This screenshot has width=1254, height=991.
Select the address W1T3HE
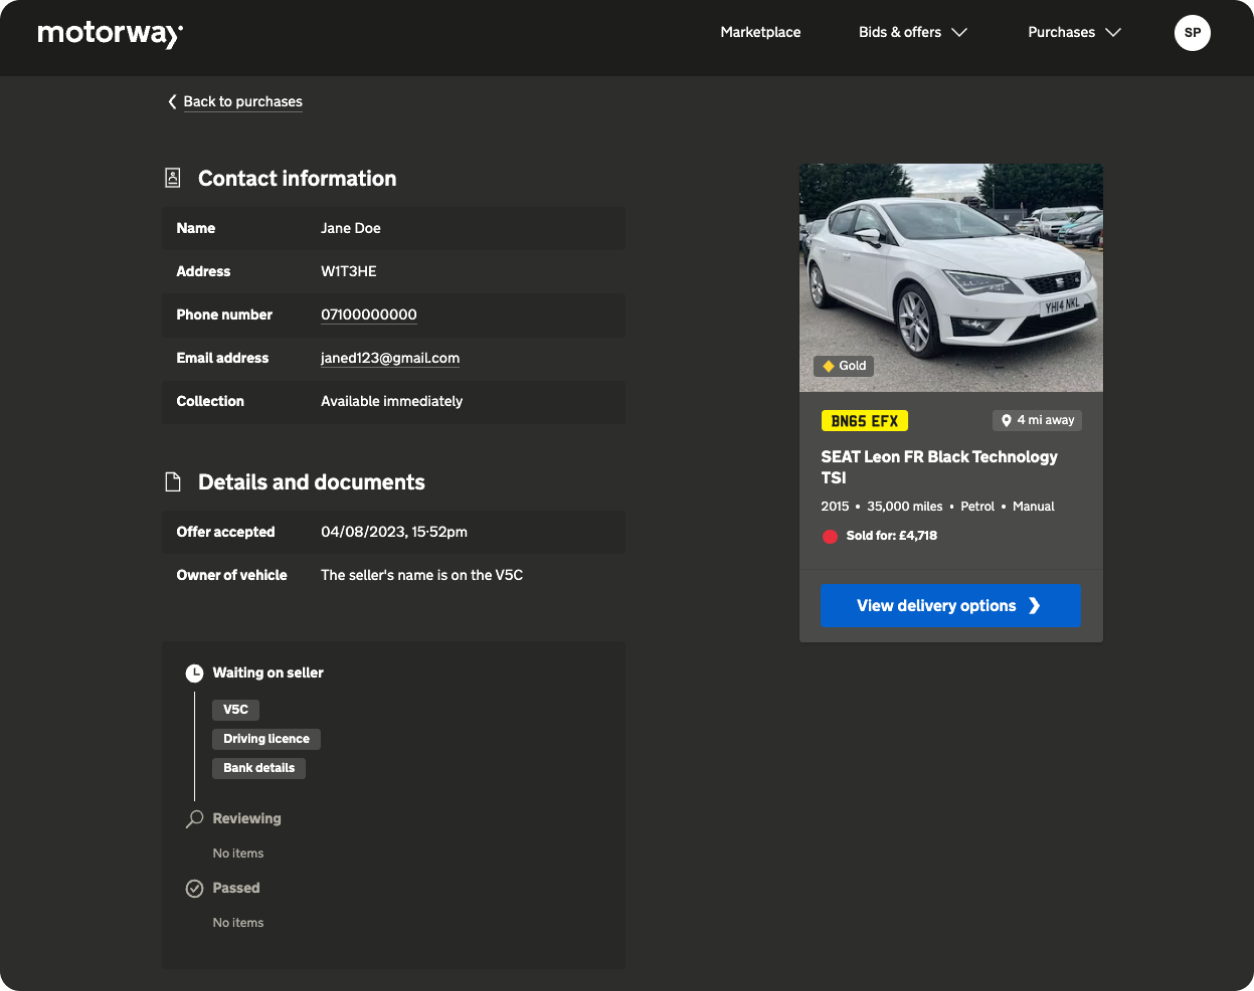pyautogui.click(x=349, y=271)
